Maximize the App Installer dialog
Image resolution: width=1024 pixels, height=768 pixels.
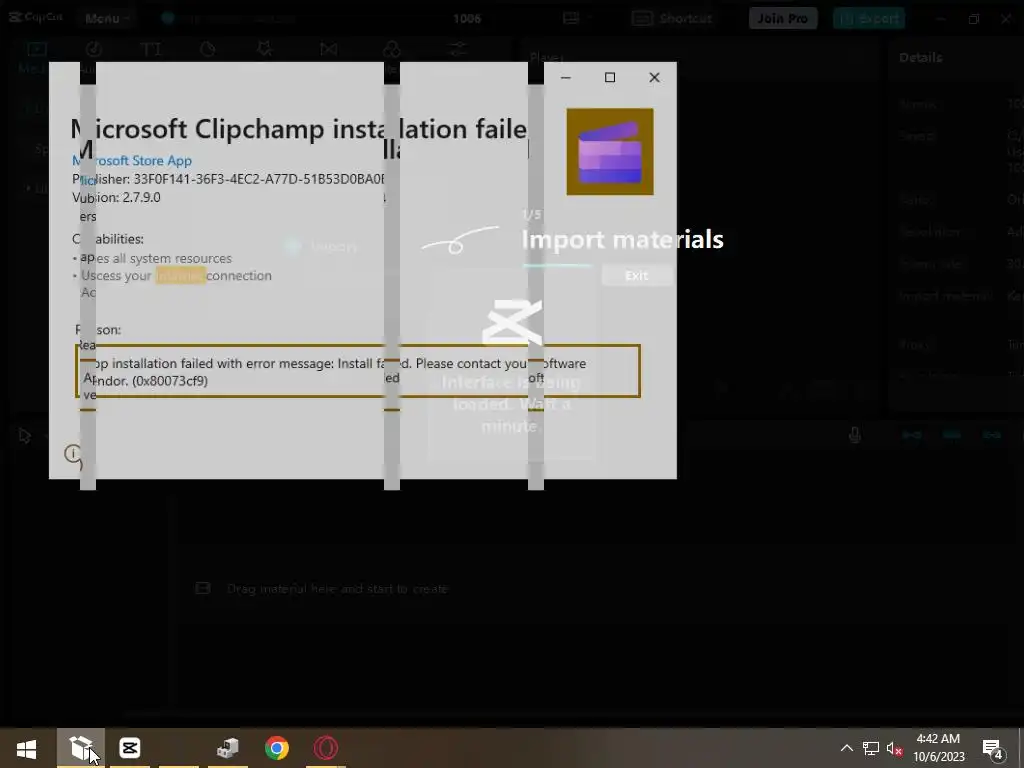click(x=610, y=78)
